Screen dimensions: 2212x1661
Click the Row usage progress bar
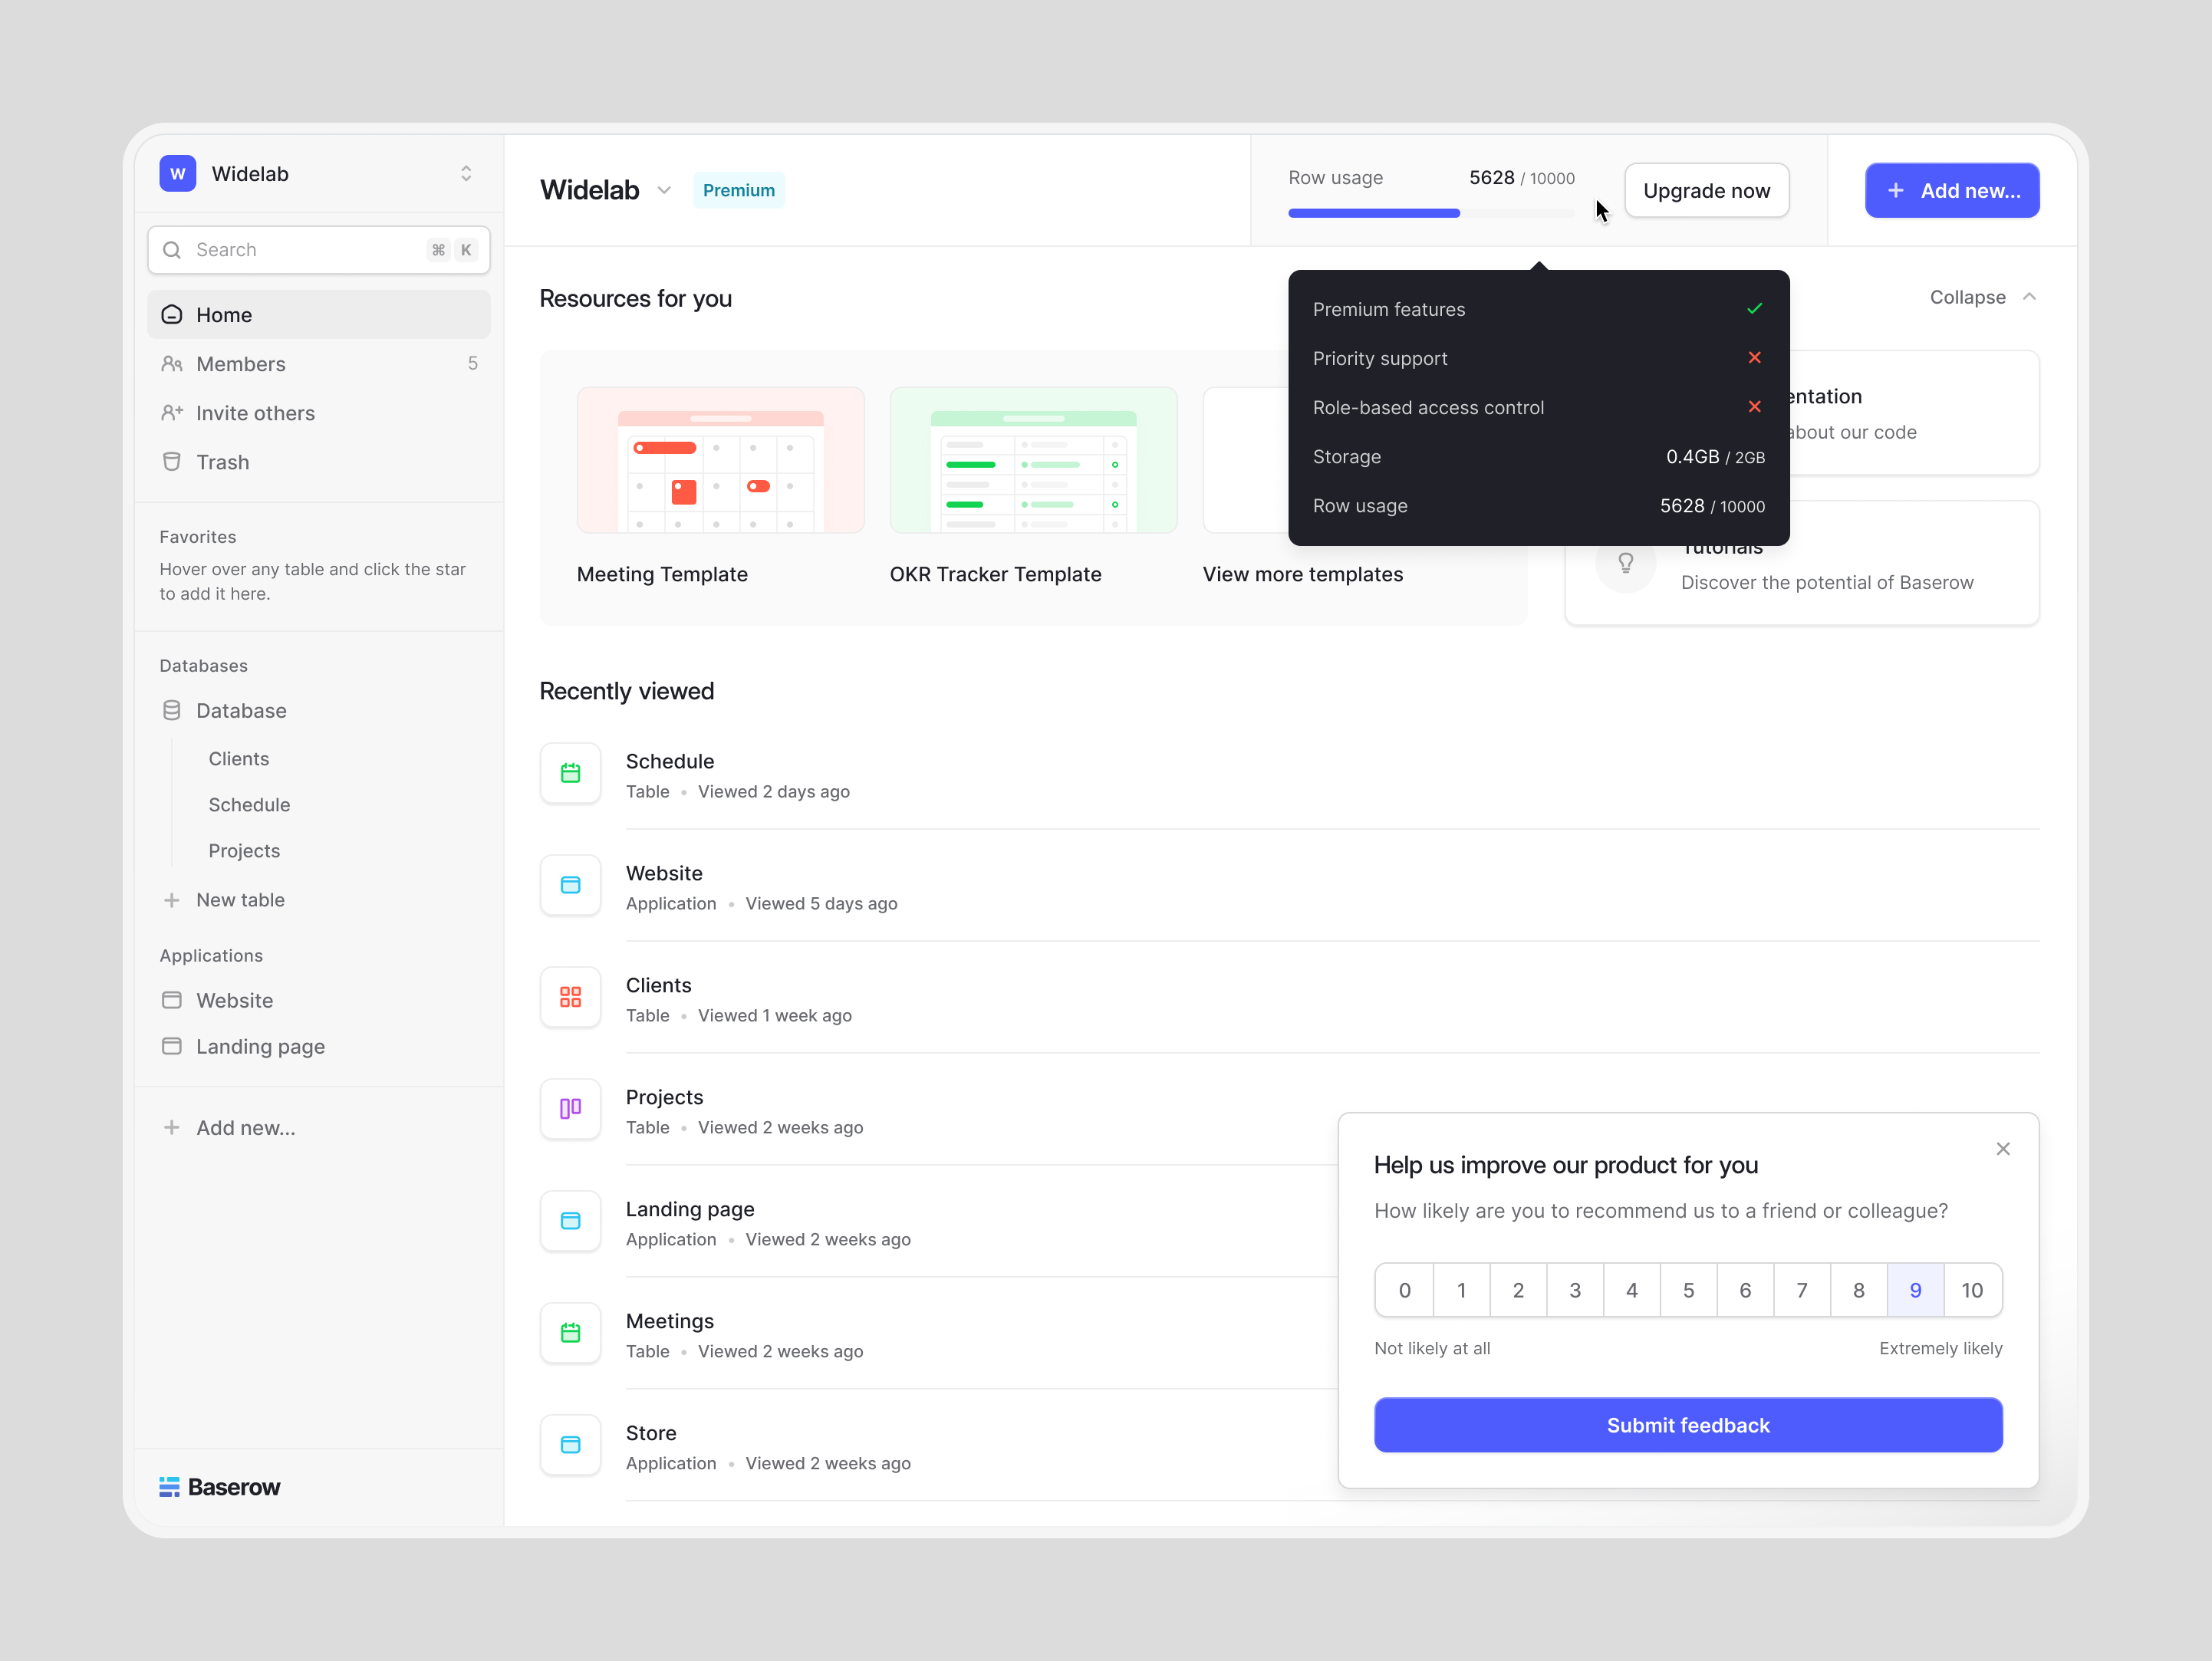click(x=1431, y=213)
